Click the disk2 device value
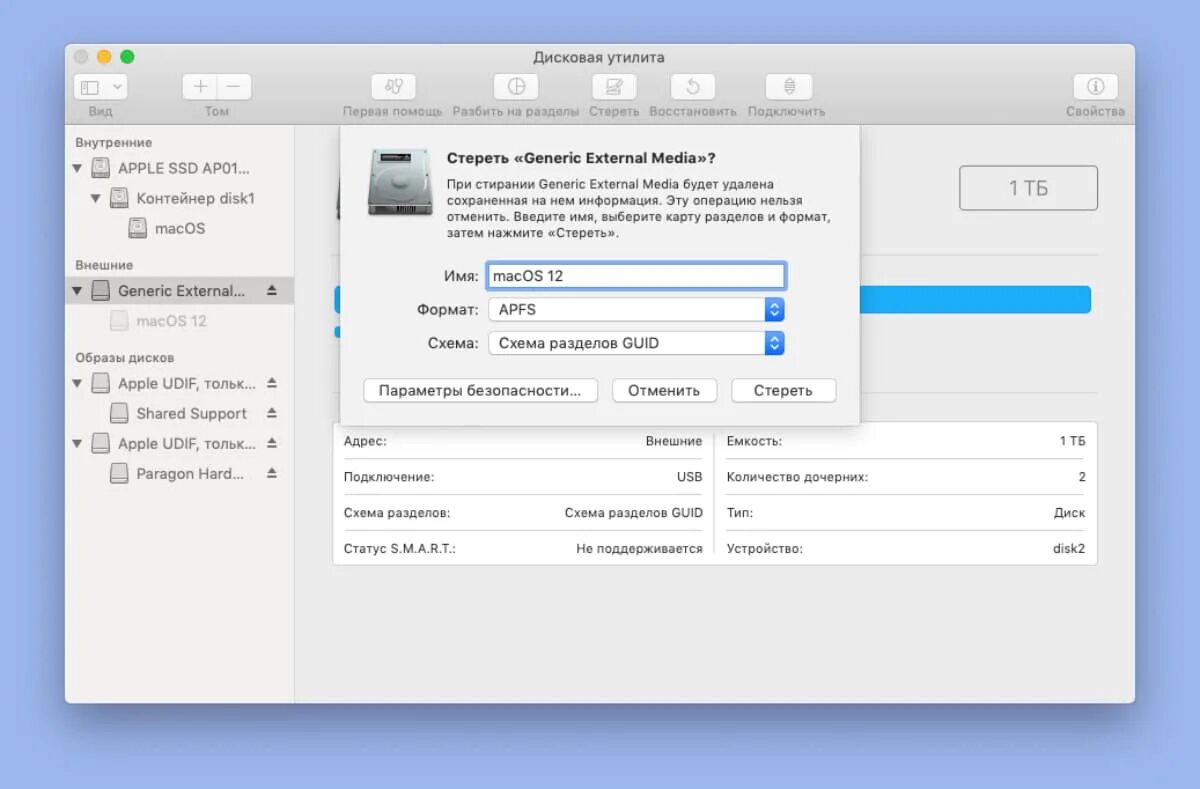Viewport: 1200px width, 789px height. 1068,549
